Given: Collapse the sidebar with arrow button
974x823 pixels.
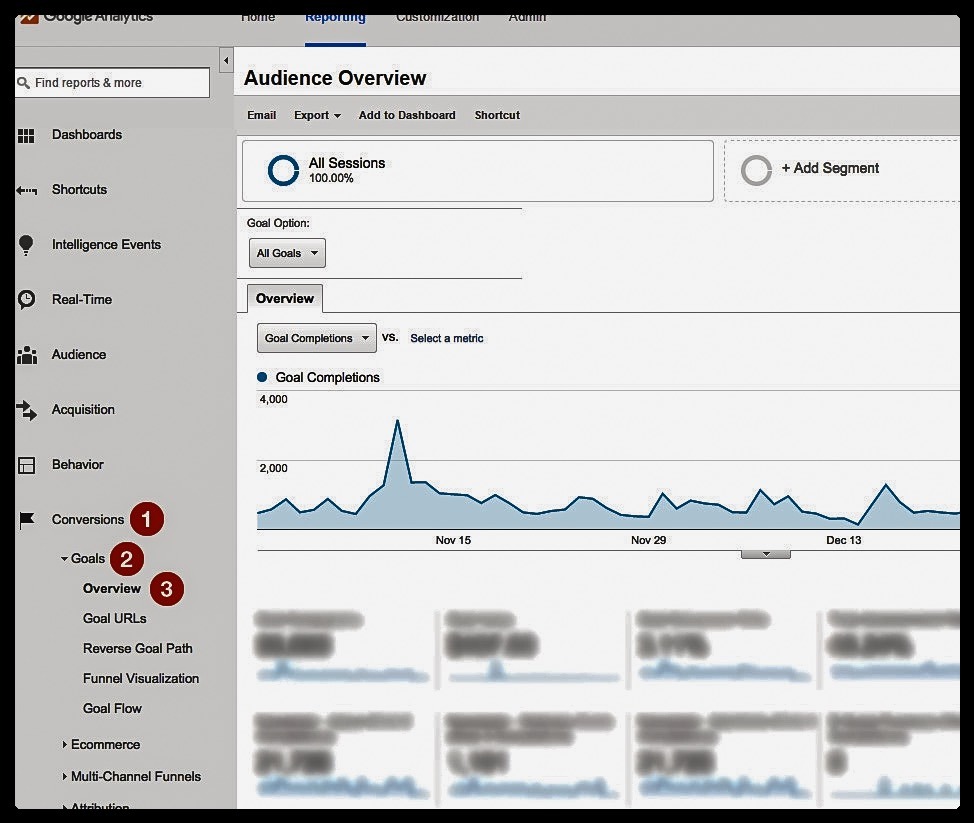Looking at the screenshot, I should pyautogui.click(x=226, y=60).
